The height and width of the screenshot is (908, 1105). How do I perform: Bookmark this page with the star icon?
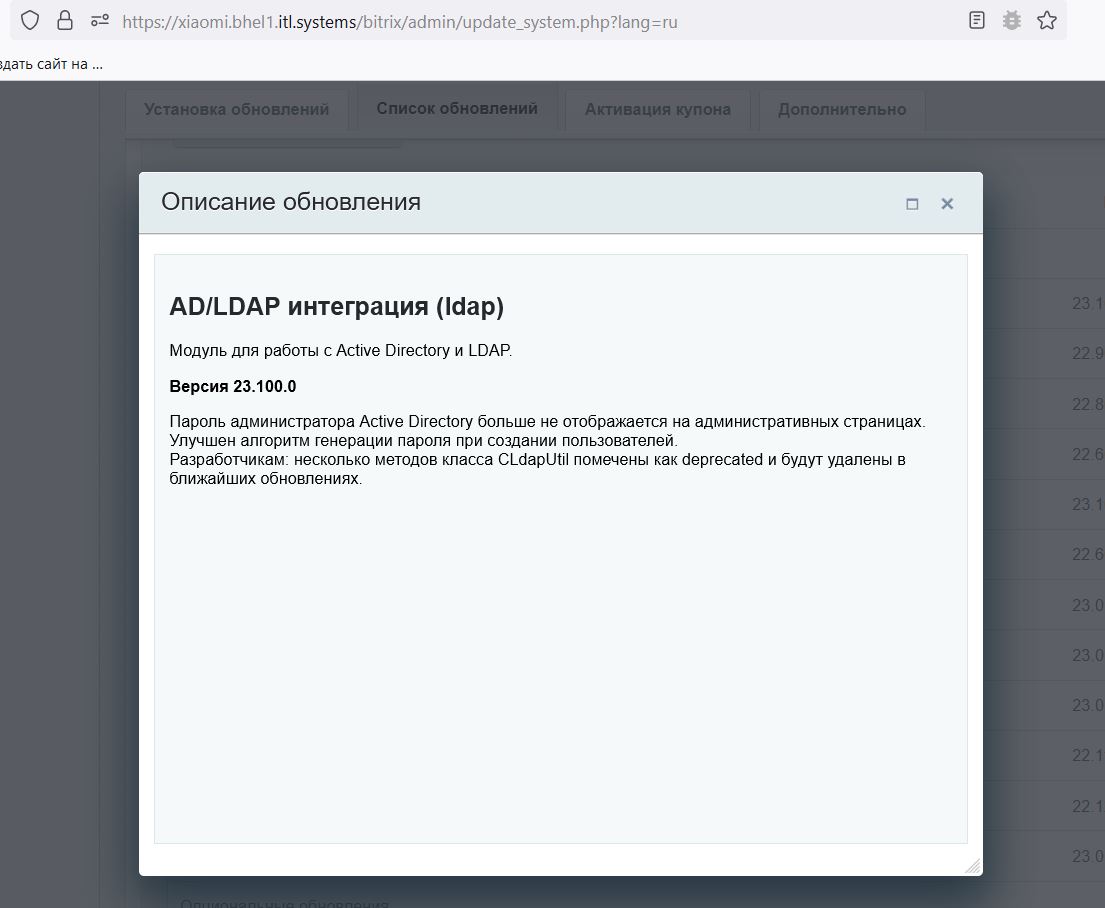1047,20
